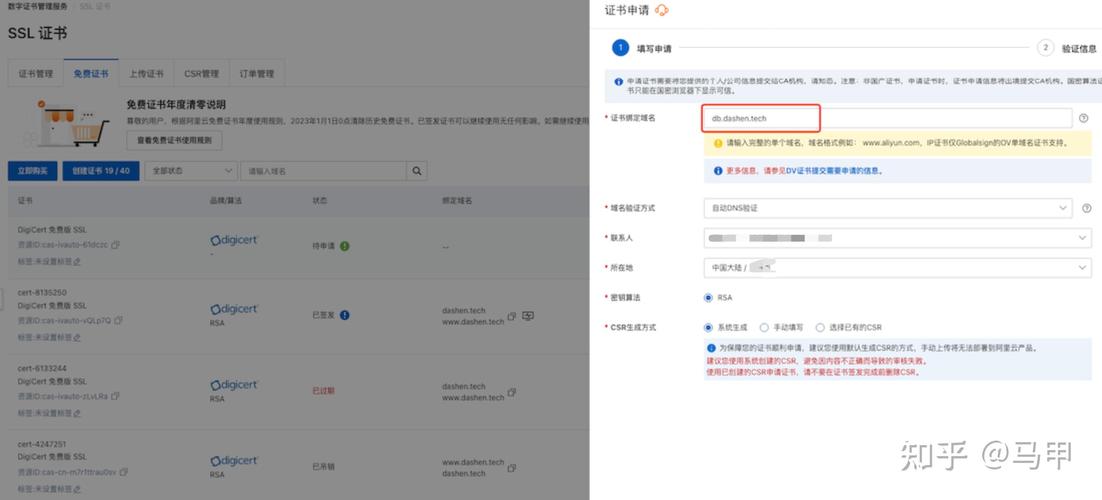Screen dimensions: 1102x500
Task: Click the blue info icon beside 已签发
Action: point(344,315)
